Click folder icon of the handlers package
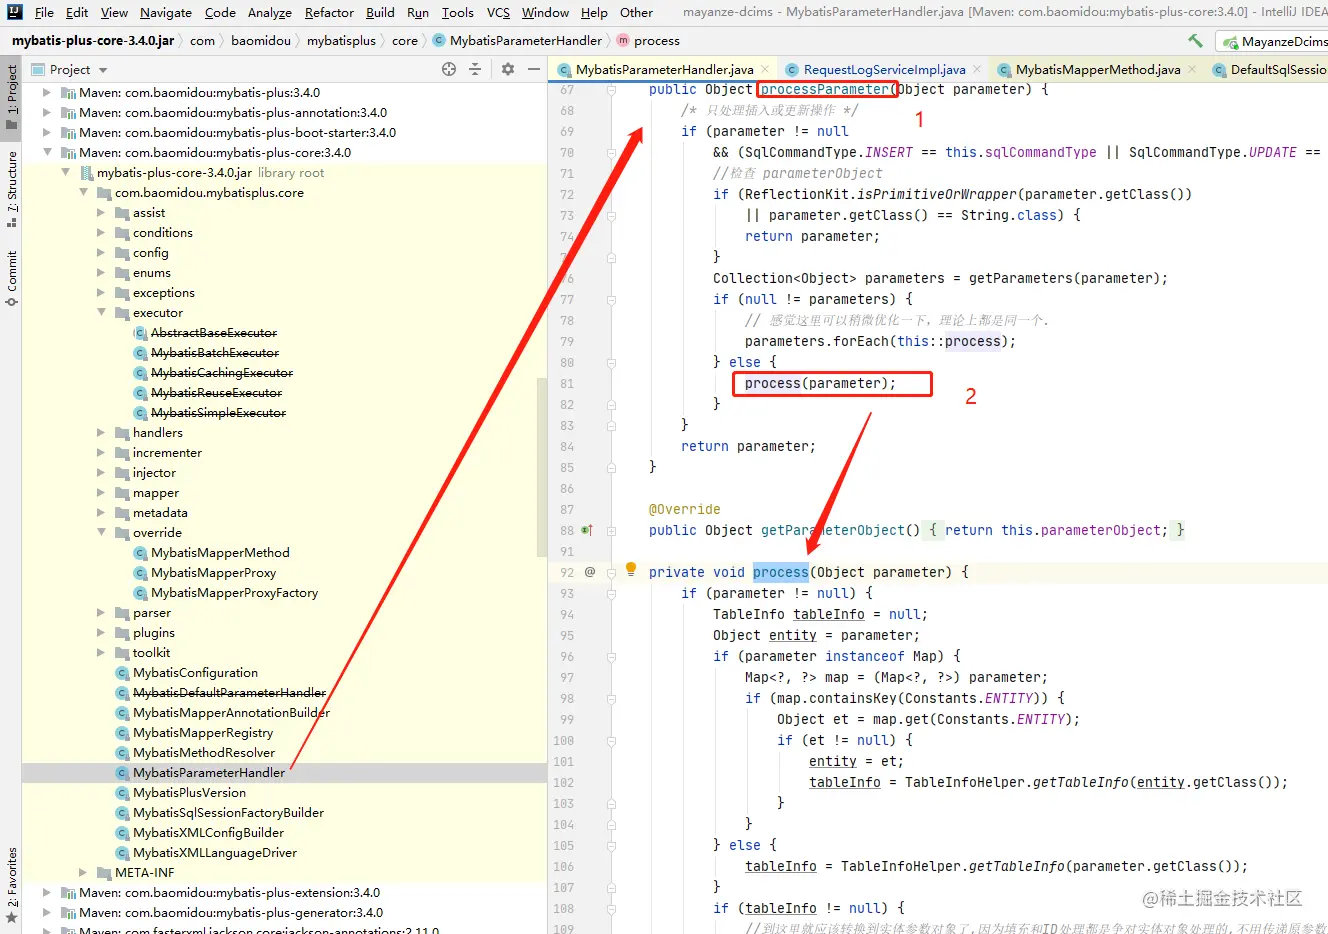 click(x=122, y=433)
